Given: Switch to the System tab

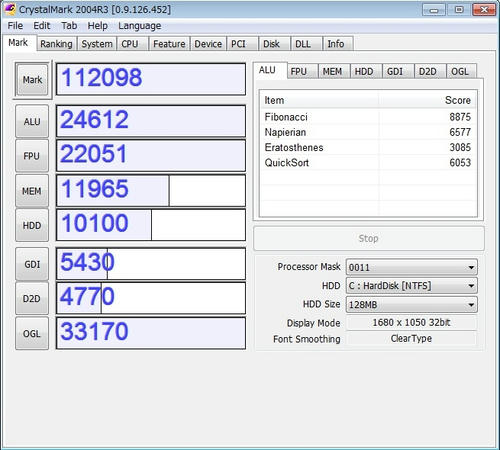Looking at the screenshot, I should tap(97, 44).
